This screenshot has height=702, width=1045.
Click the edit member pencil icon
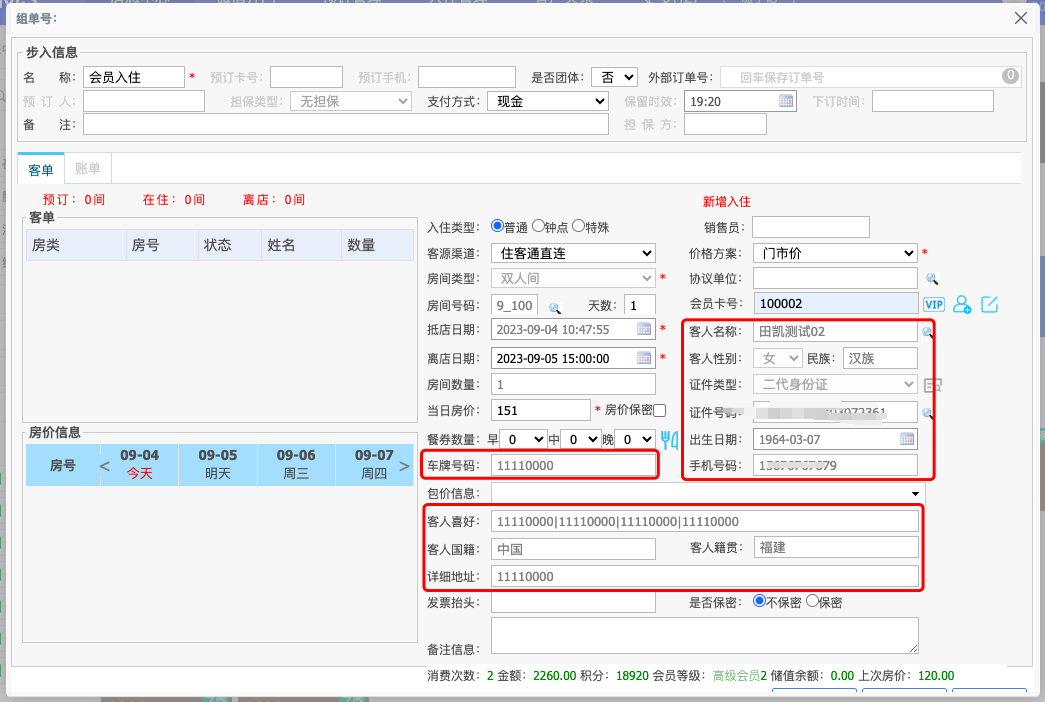click(990, 305)
